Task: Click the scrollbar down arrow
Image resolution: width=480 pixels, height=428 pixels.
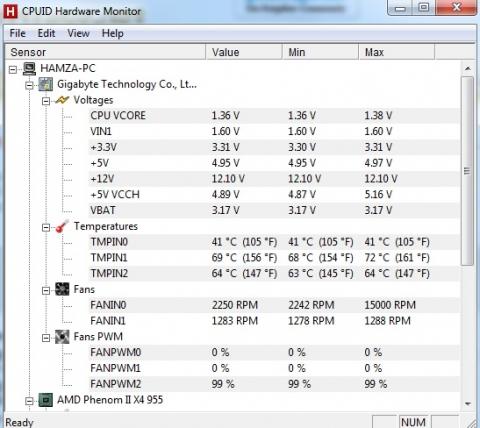Action: [468, 404]
